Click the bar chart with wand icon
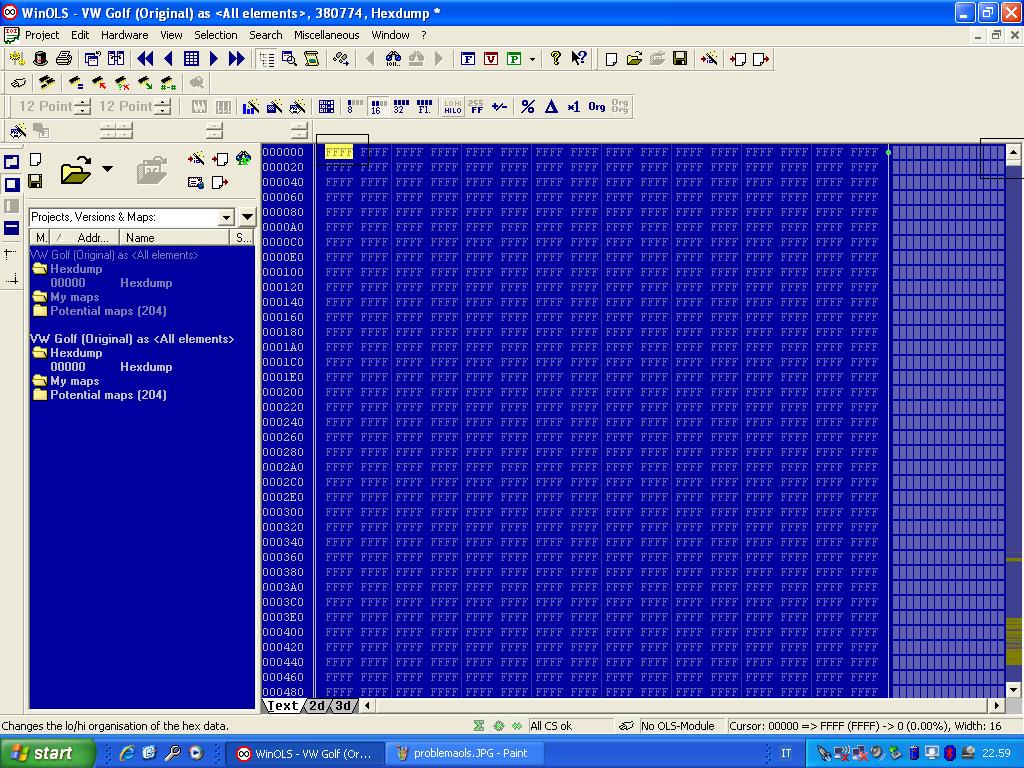 pos(251,106)
